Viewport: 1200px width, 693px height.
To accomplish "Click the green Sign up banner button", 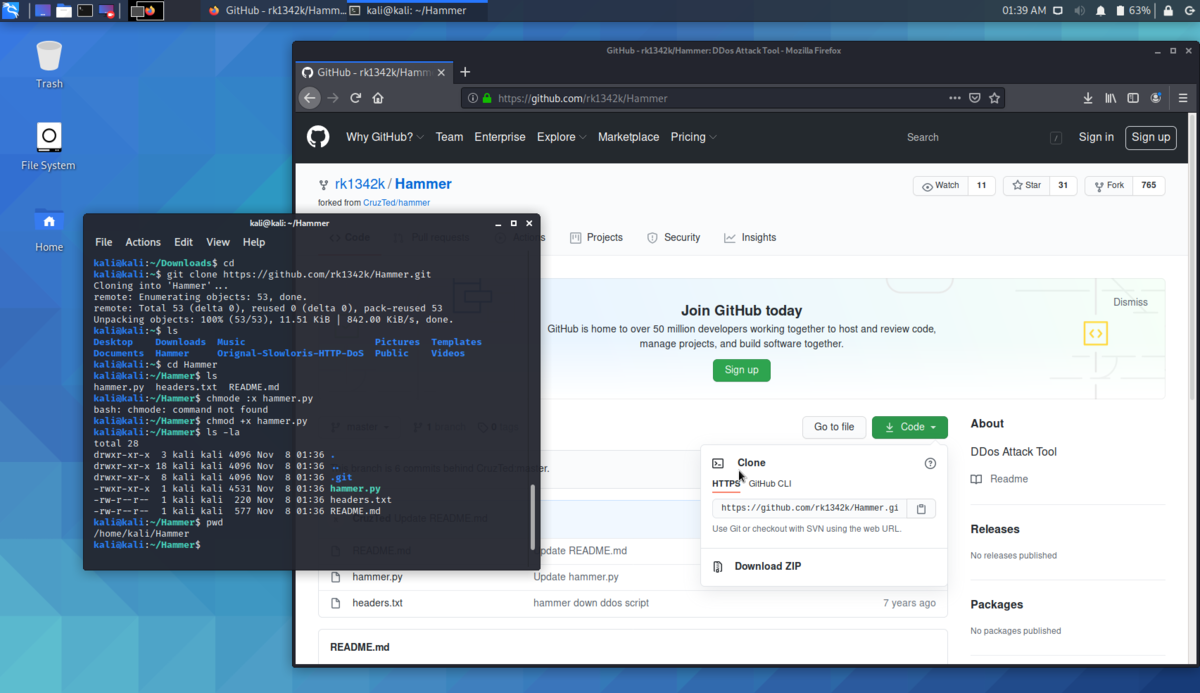I will (741, 369).
